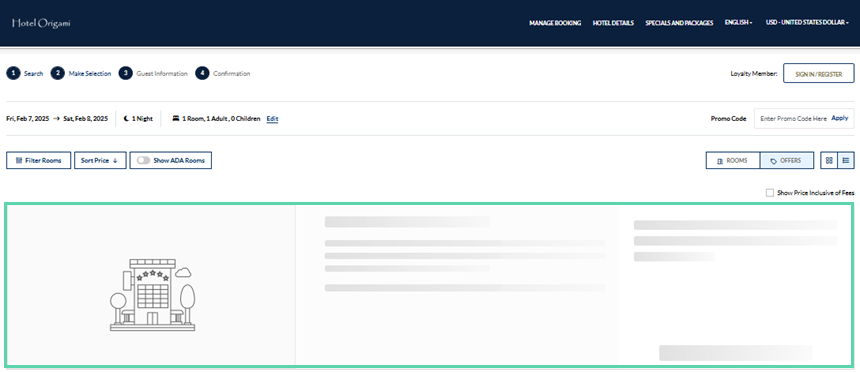Click the step 1 Search circle
Image resolution: width=860 pixels, height=372 pixels.
[x=13, y=74]
